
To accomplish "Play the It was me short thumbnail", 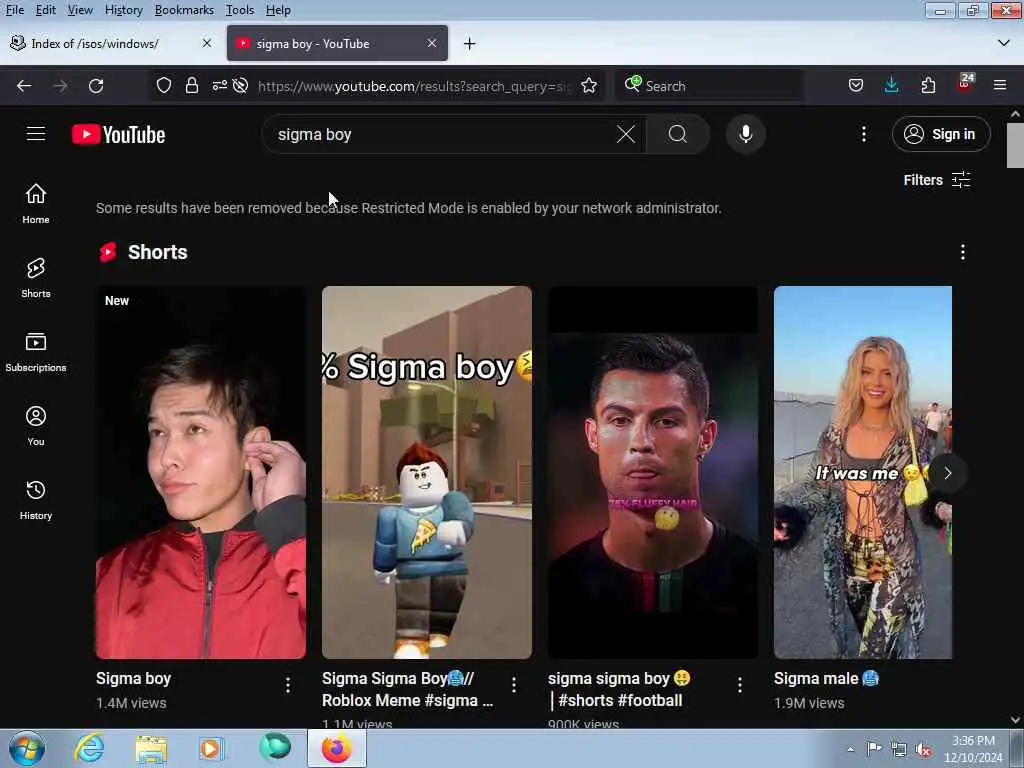I will point(863,472).
